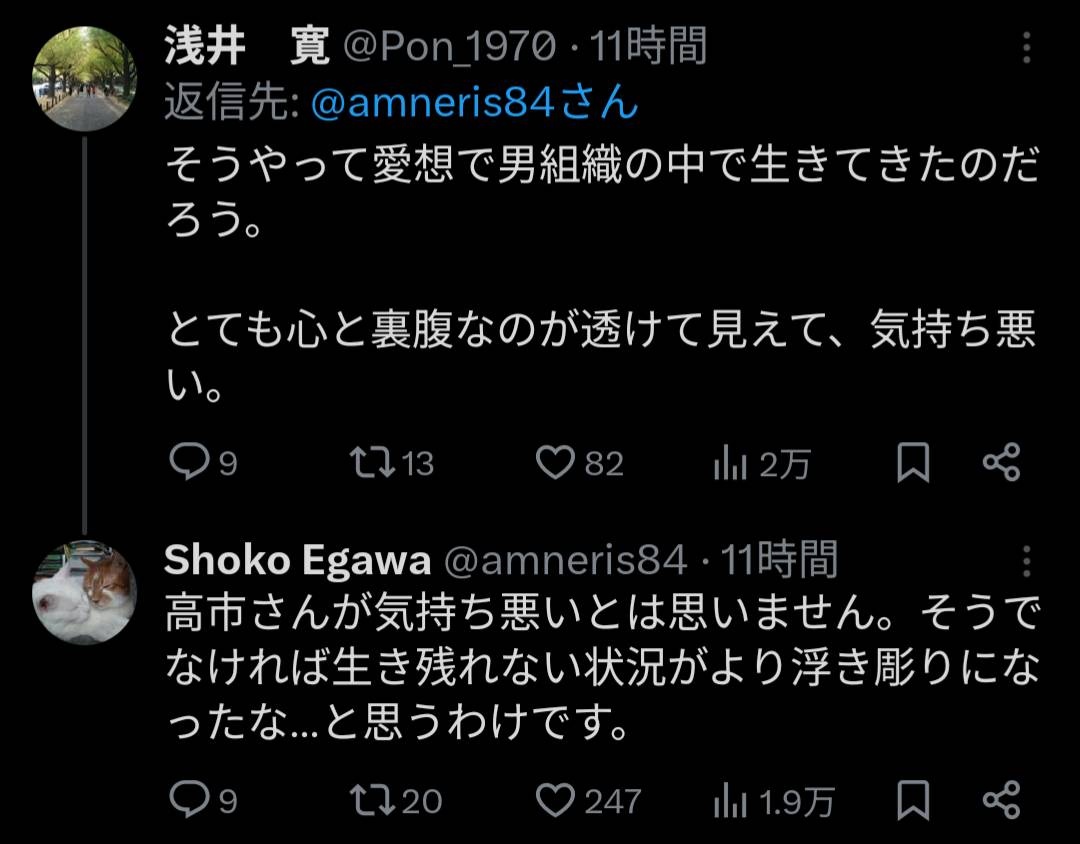Image resolution: width=1080 pixels, height=844 pixels.
Task: Reply to Shoko Egawa's tweet
Action: click(187, 800)
